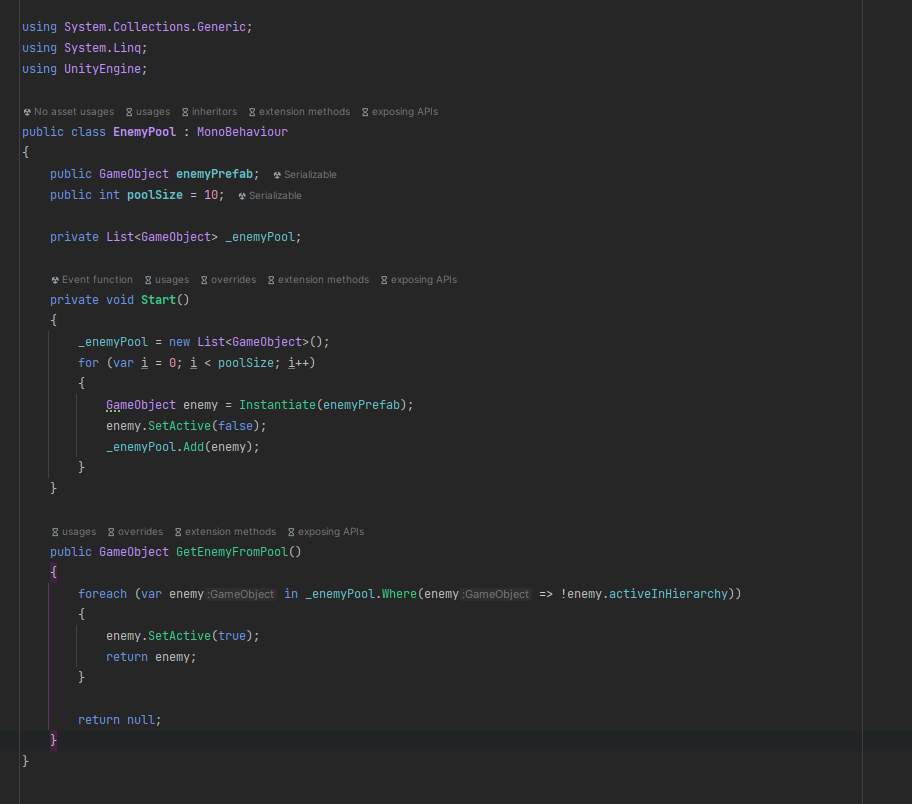
Task: Click the MonoBehaviour base class name
Action: pyautogui.click(x=243, y=132)
